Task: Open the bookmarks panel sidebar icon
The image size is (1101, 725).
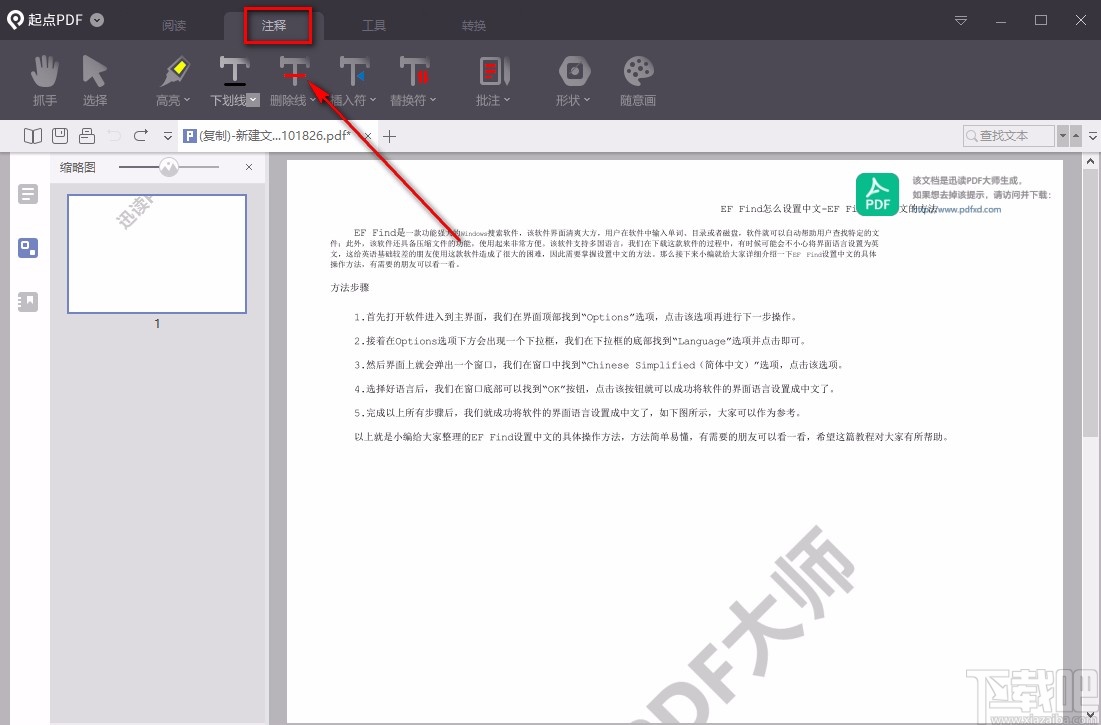Action: 28,302
